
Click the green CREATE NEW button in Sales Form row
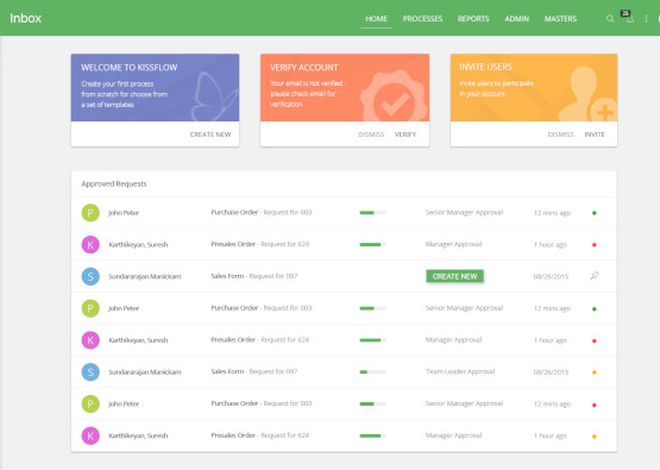[x=455, y=276]
